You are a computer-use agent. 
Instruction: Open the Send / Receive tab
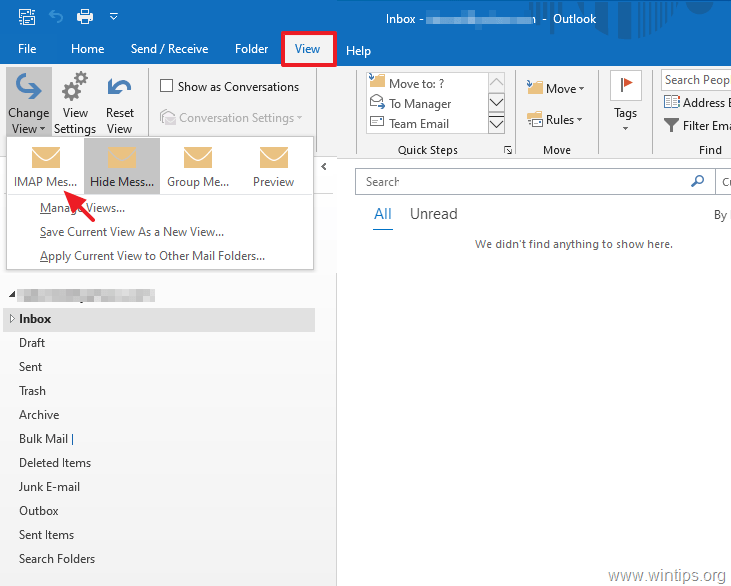pos(169,49)
